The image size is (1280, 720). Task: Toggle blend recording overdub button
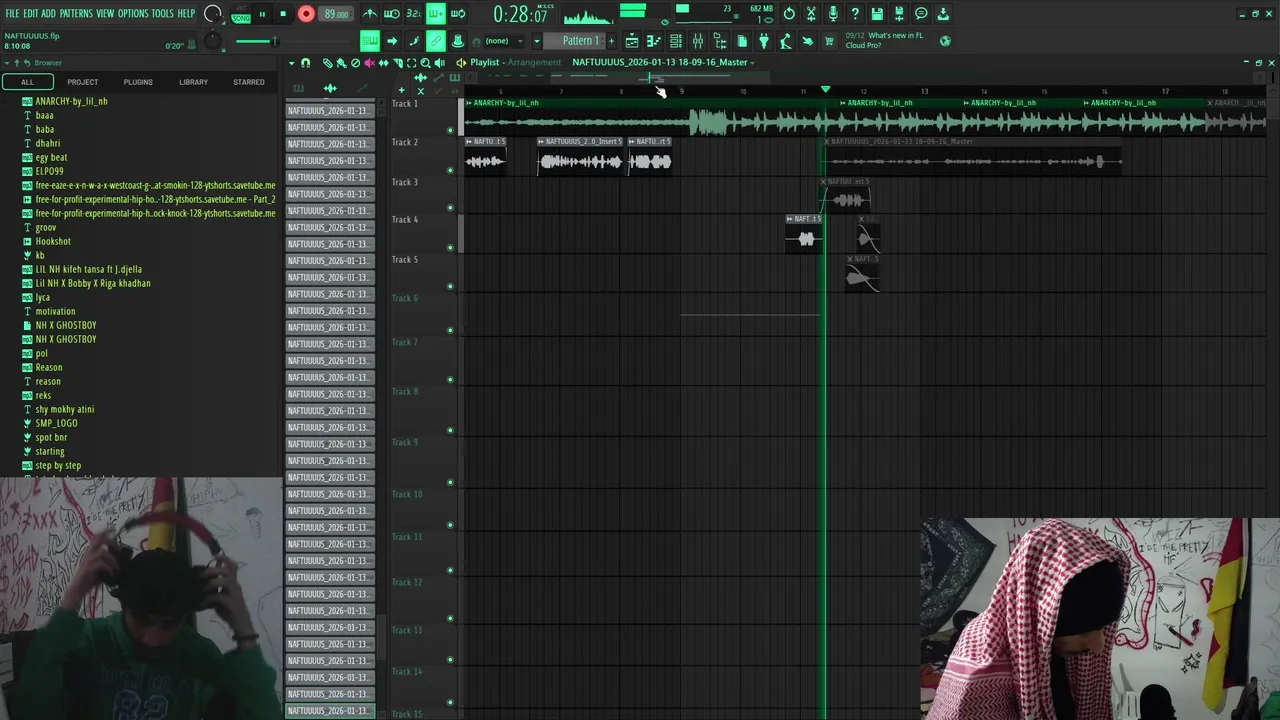click(x=435, y=14)
